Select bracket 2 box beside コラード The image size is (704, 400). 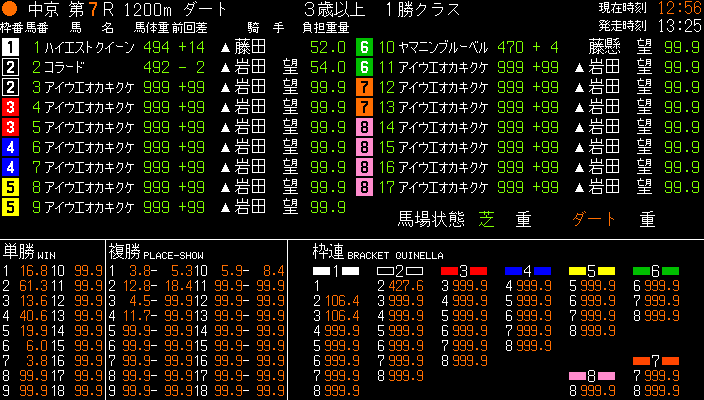pos(10,68)
